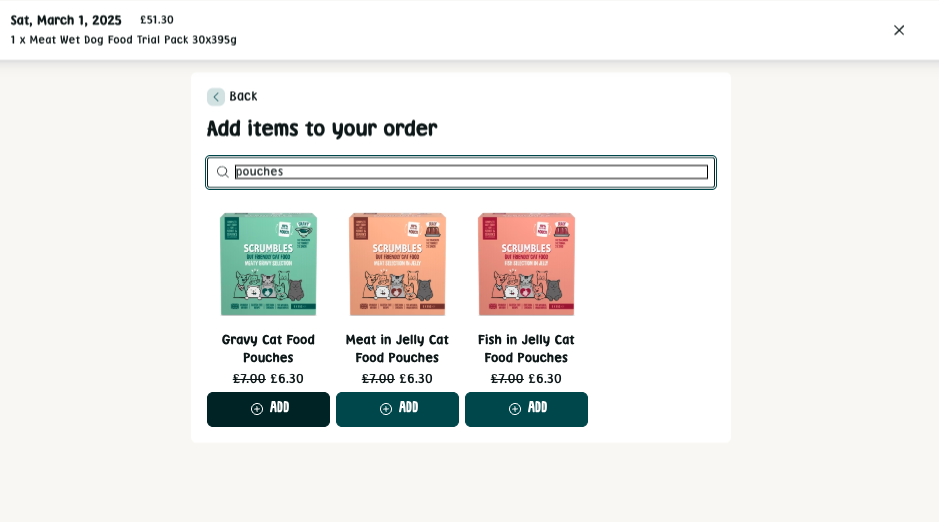Click the Back text link
The height and width of the screenshot is (522, 939).
click(x=243, y=96)
